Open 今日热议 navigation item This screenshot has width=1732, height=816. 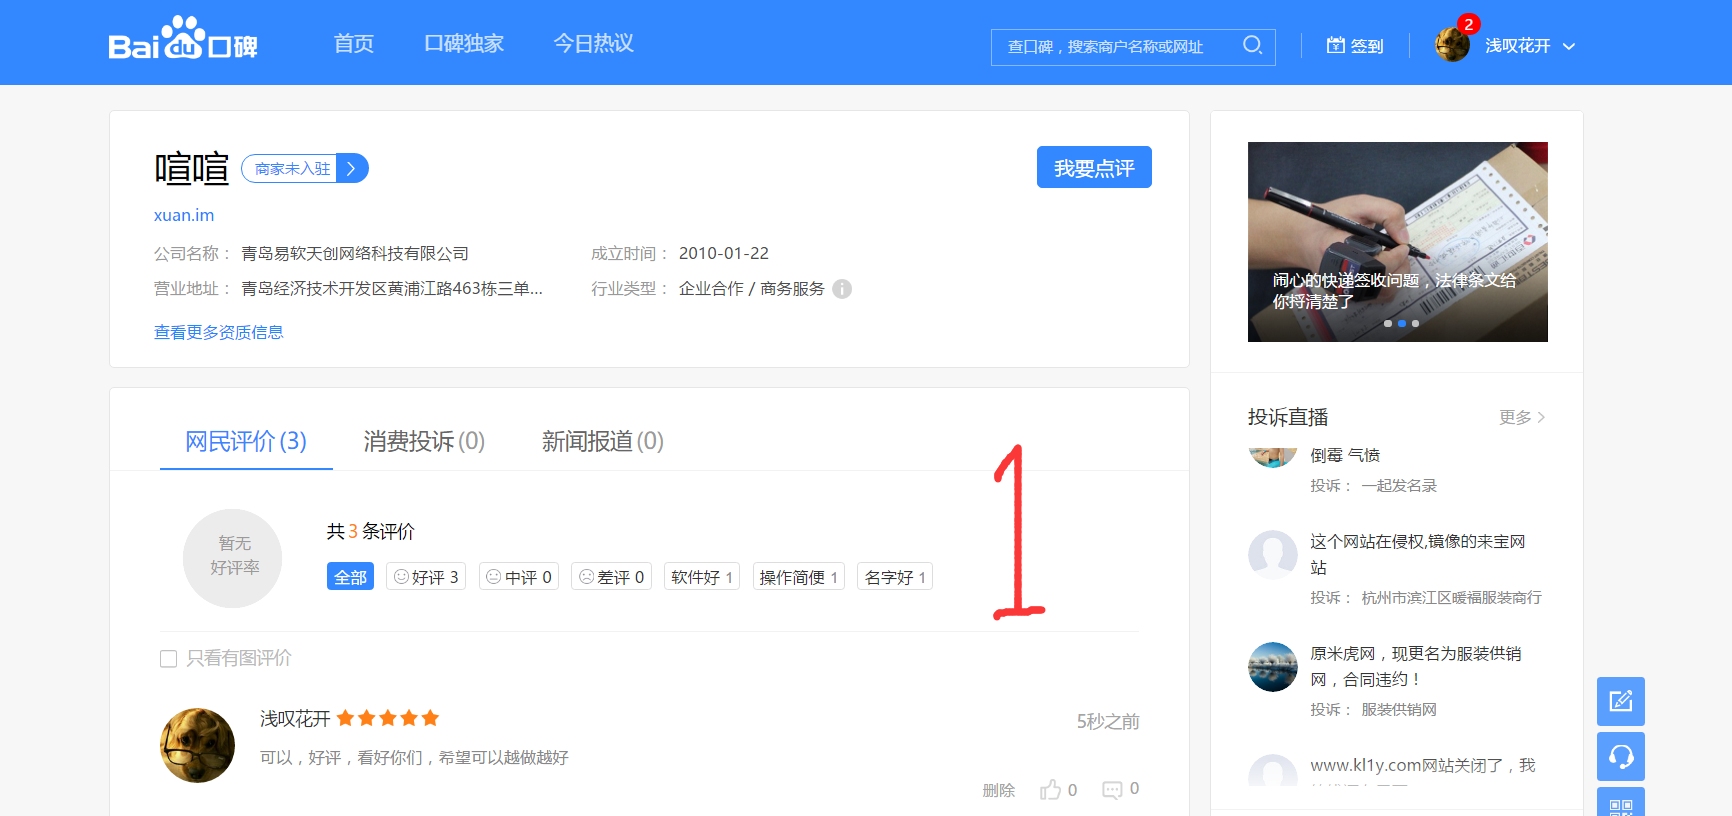pyautogui.click(x=594, y=44)
